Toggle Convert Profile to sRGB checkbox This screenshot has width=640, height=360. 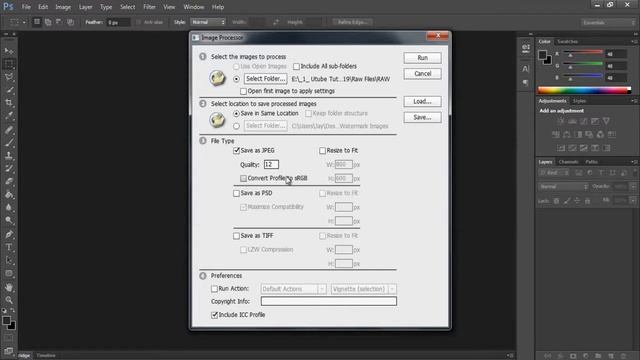[243, 178]
